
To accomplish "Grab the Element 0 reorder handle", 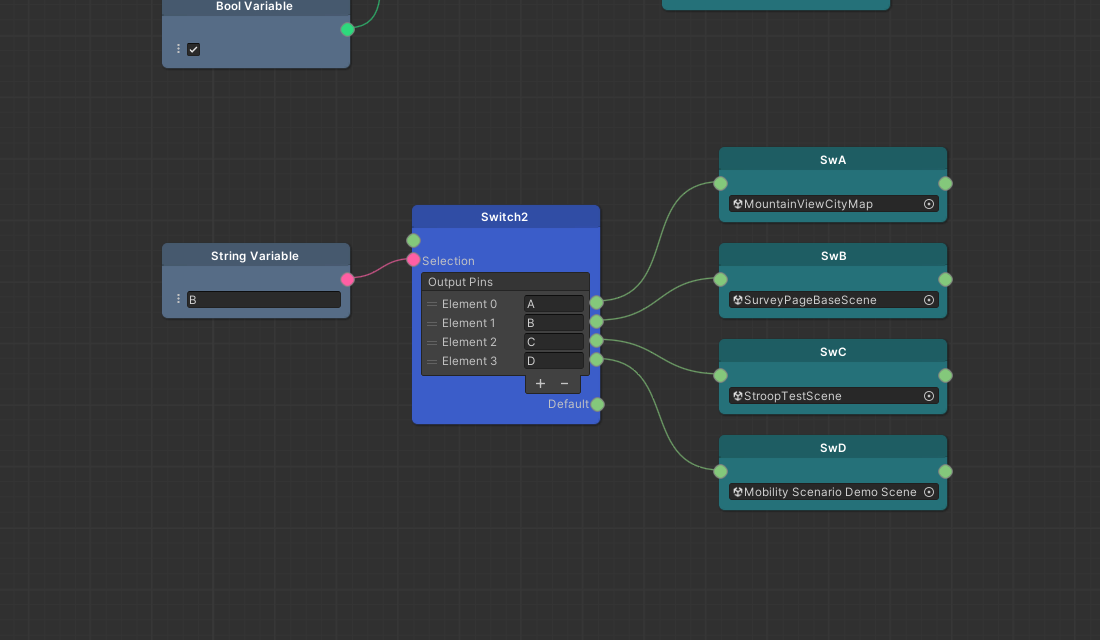I will click(x=432, y=305).
